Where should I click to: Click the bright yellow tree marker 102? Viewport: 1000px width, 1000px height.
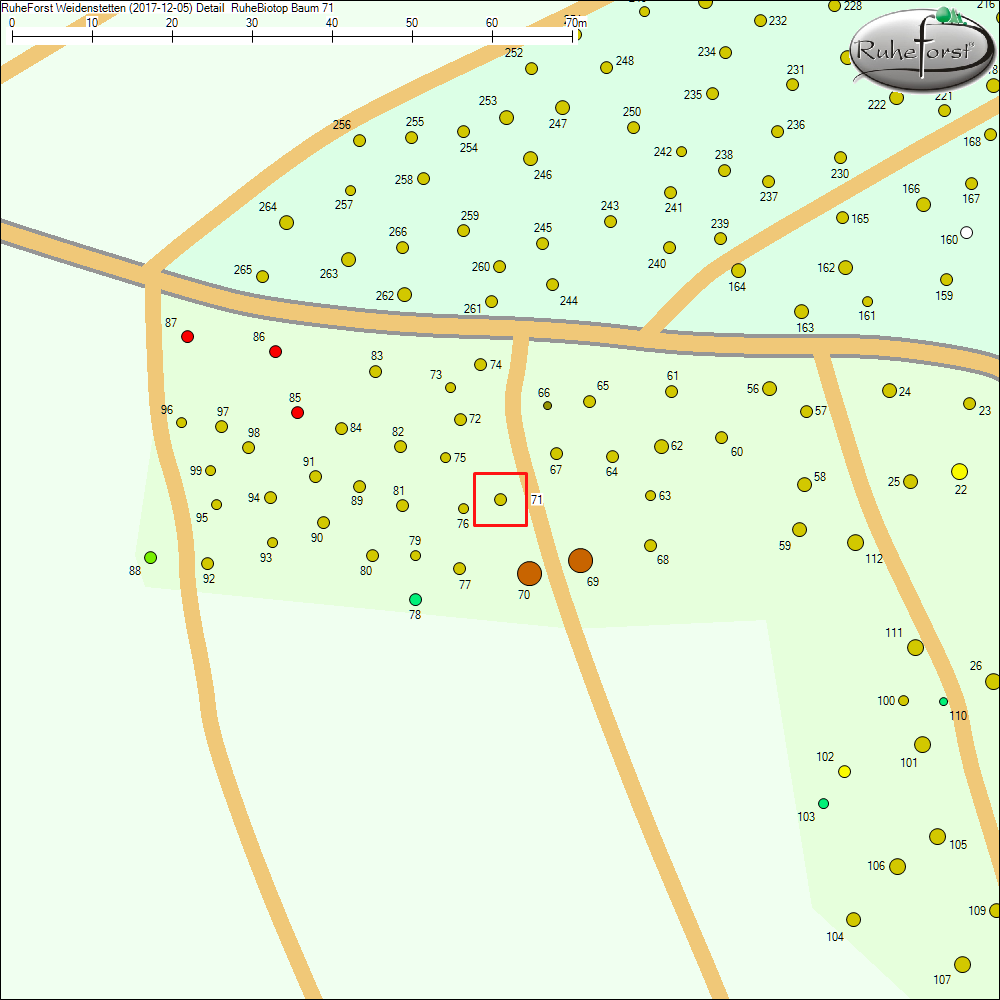click(844, 771)
